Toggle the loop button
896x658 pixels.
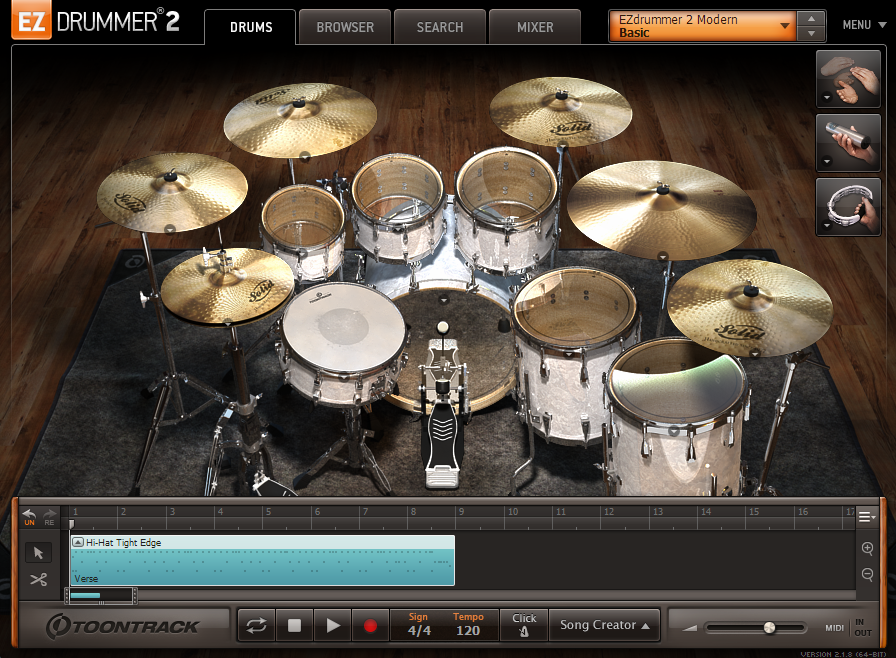[257, 625]
